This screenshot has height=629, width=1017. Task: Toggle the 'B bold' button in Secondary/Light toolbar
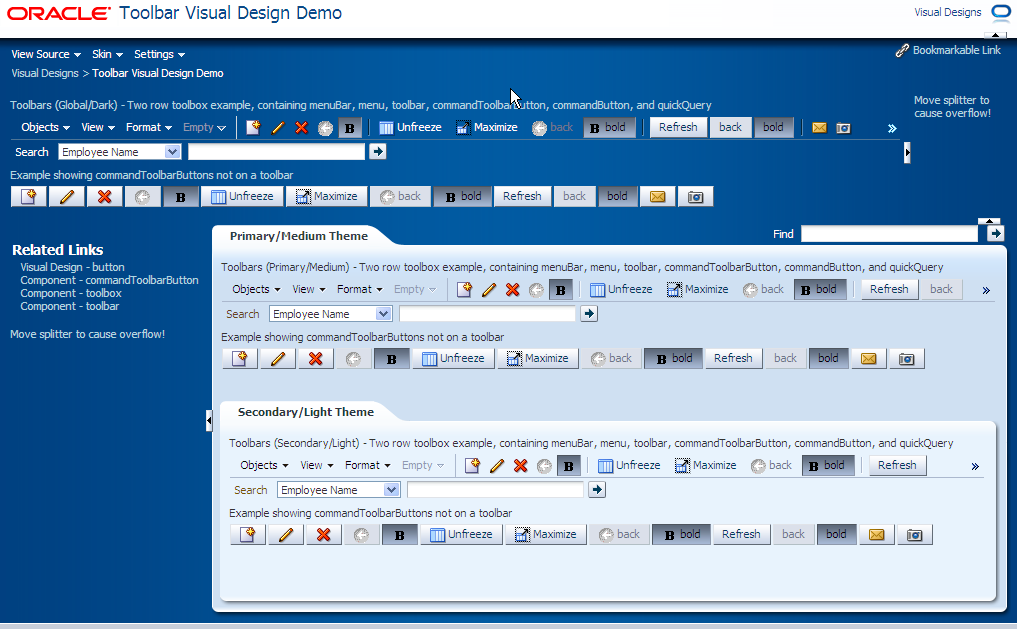[x=827, y=466]
